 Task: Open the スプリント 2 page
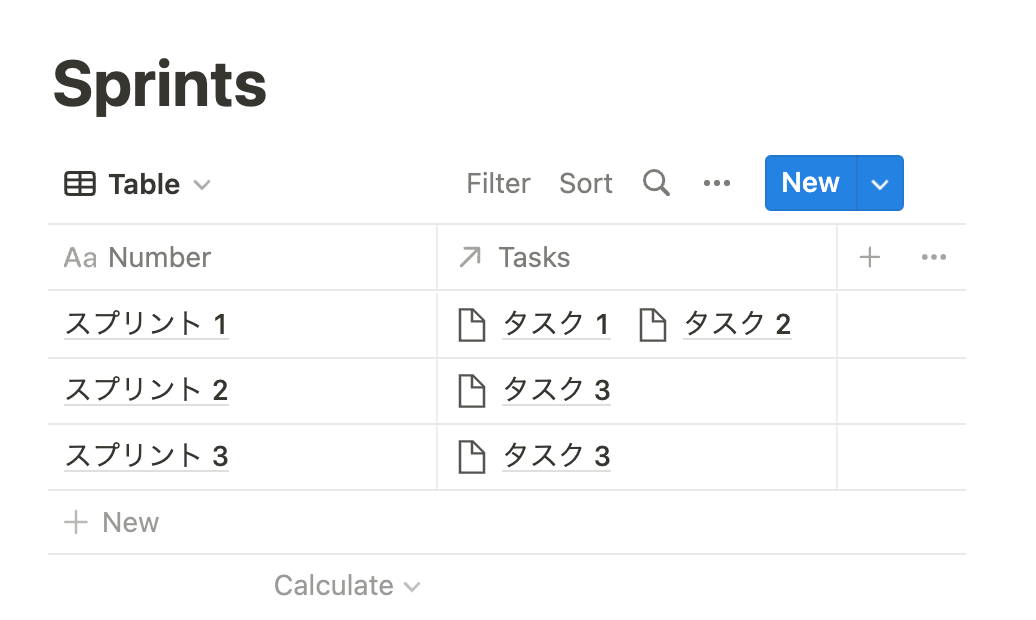pyautogui.click(x=146, y=390)
